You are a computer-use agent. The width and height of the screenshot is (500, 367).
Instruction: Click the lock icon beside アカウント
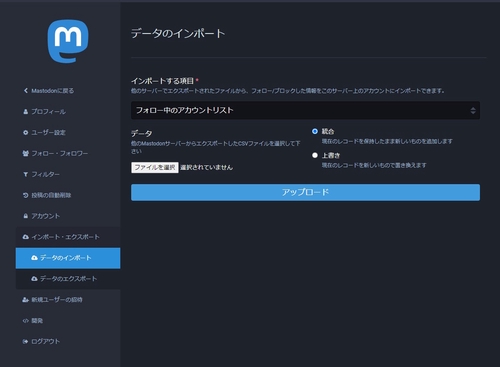26,216
